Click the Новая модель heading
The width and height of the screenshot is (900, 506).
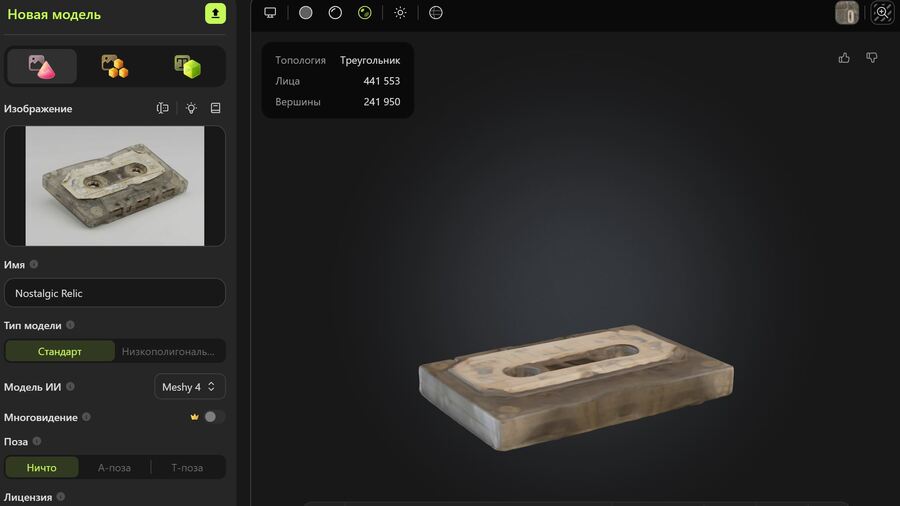(x=54, y=14)
